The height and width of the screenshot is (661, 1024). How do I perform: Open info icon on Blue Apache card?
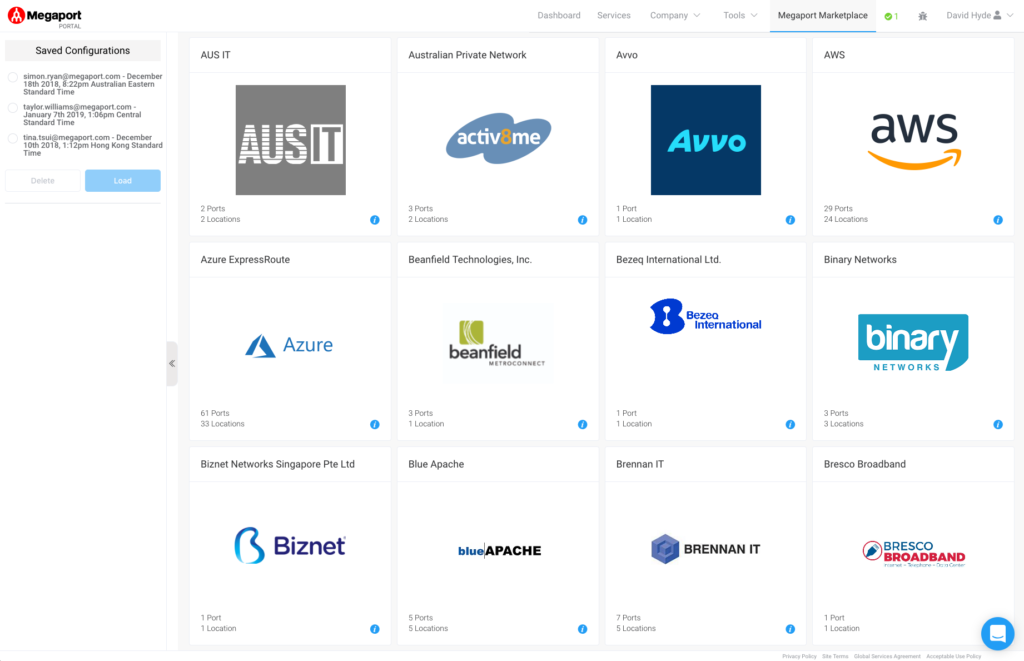[583, 629]
